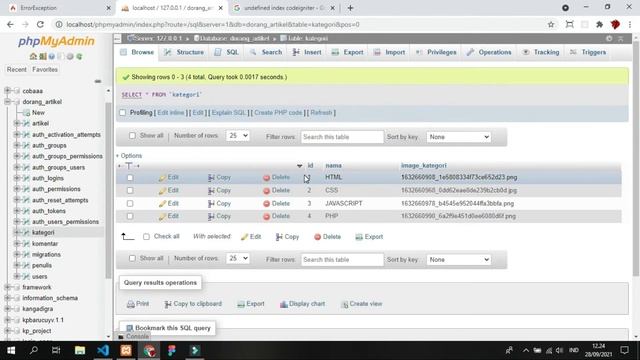Screen dimensions: 640x360
Task: Click the Refresh link
Action: (x=321, y=113)
